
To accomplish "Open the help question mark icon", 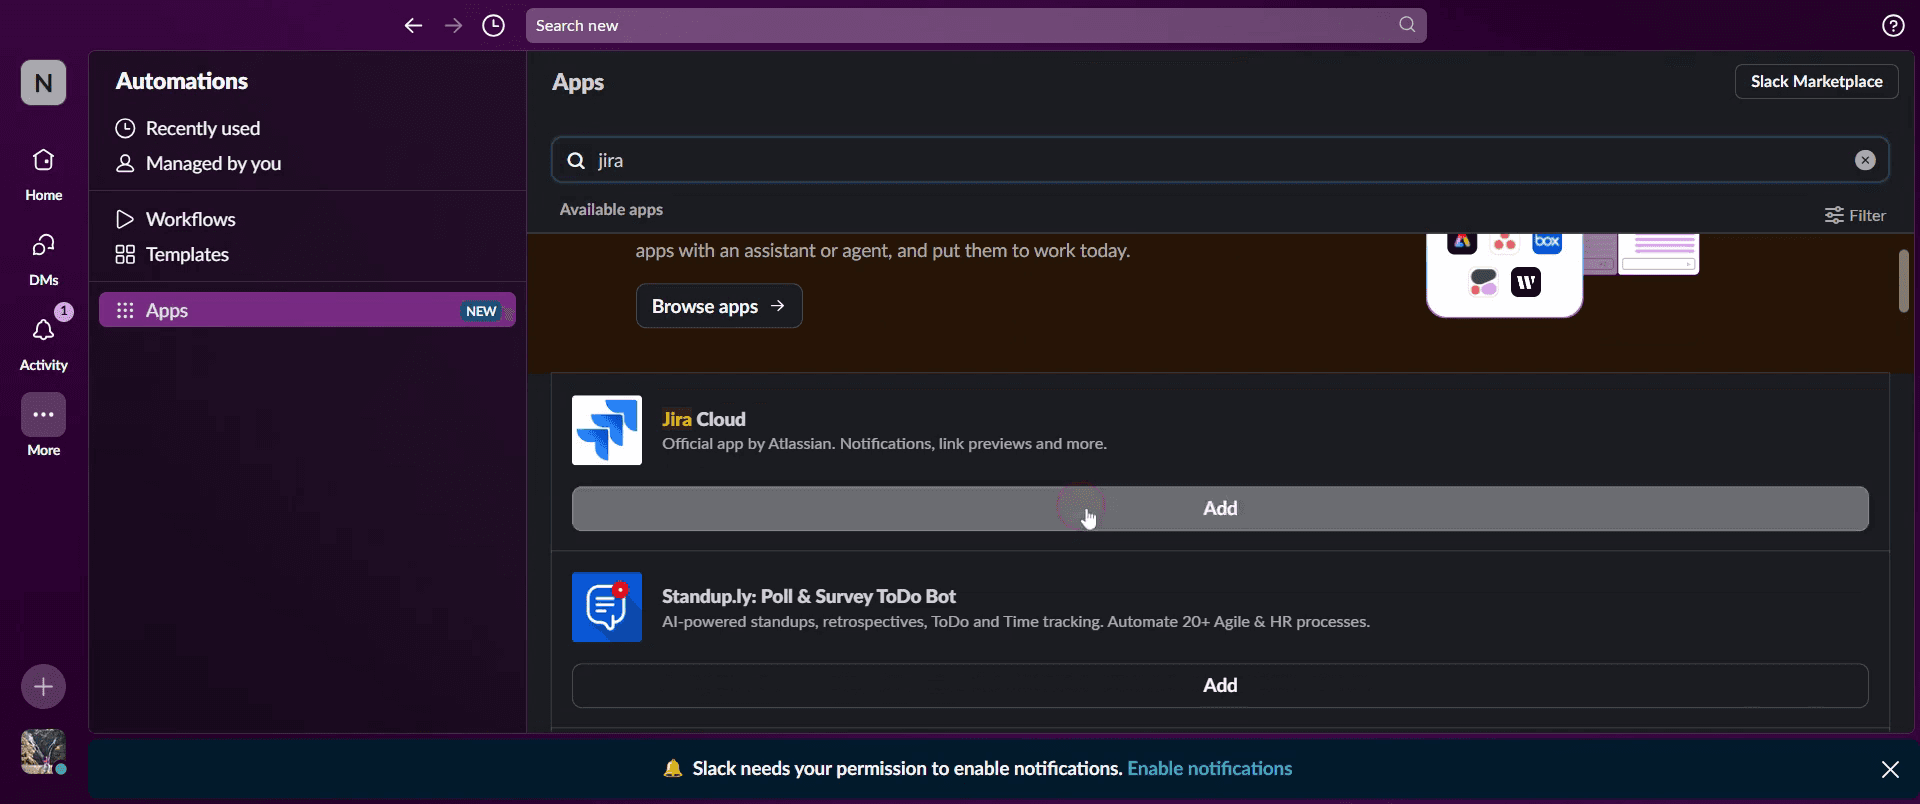I will point(1893,26).
